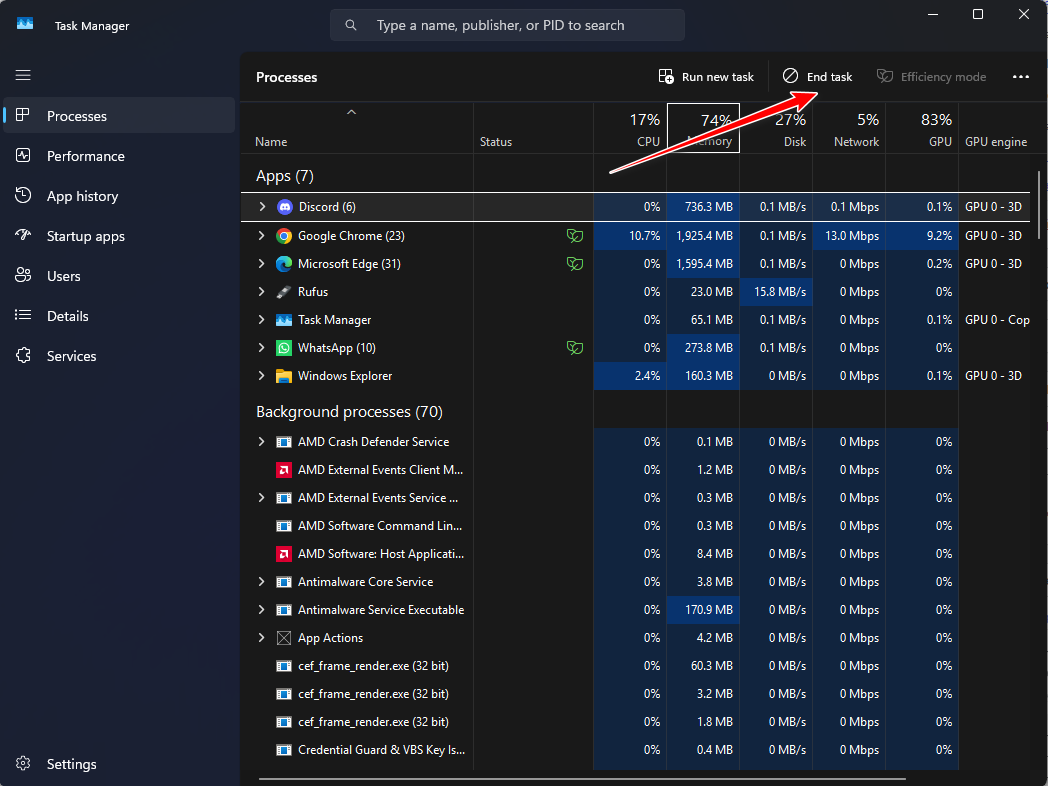Click the Google Chrome icon in list
Viewport: 1048px width, 786px height.
284,236
